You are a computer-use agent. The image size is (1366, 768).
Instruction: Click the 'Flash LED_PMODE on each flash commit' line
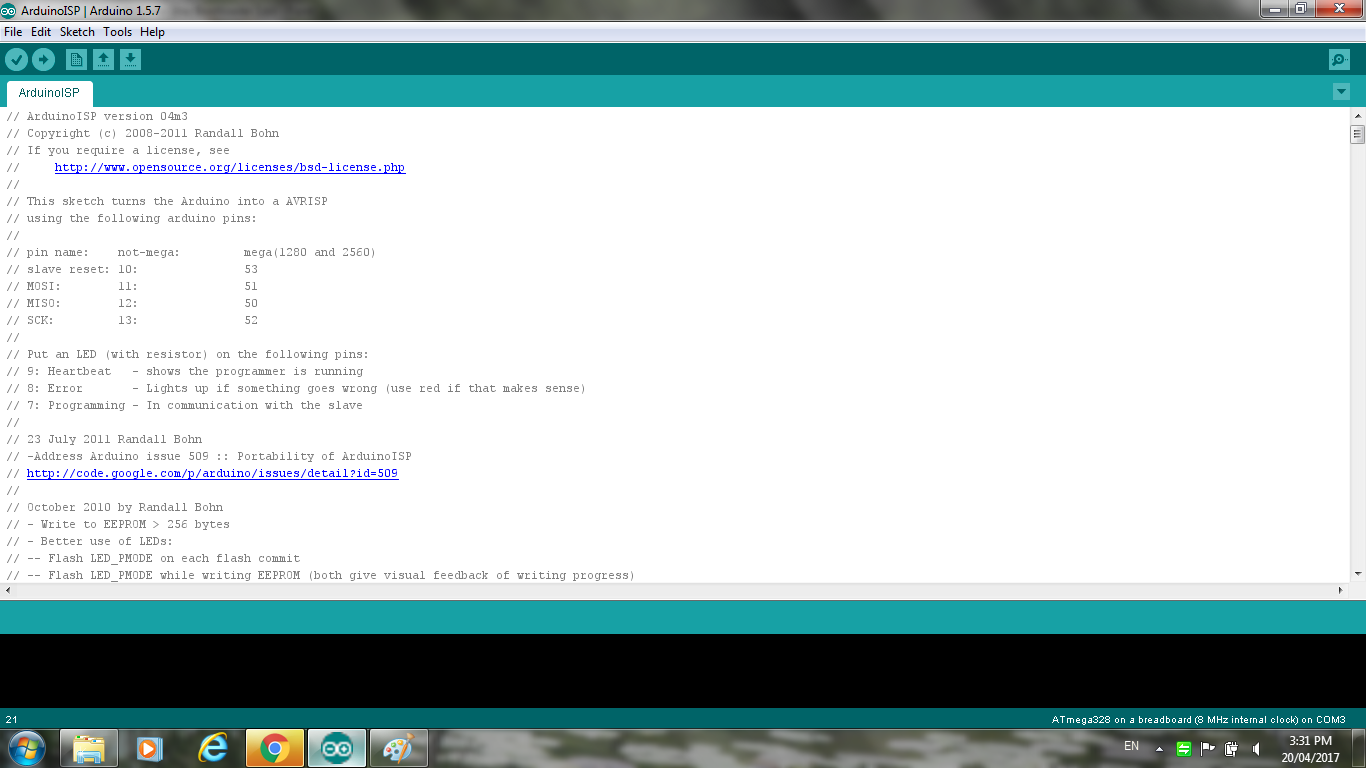[x=153, y=558]
